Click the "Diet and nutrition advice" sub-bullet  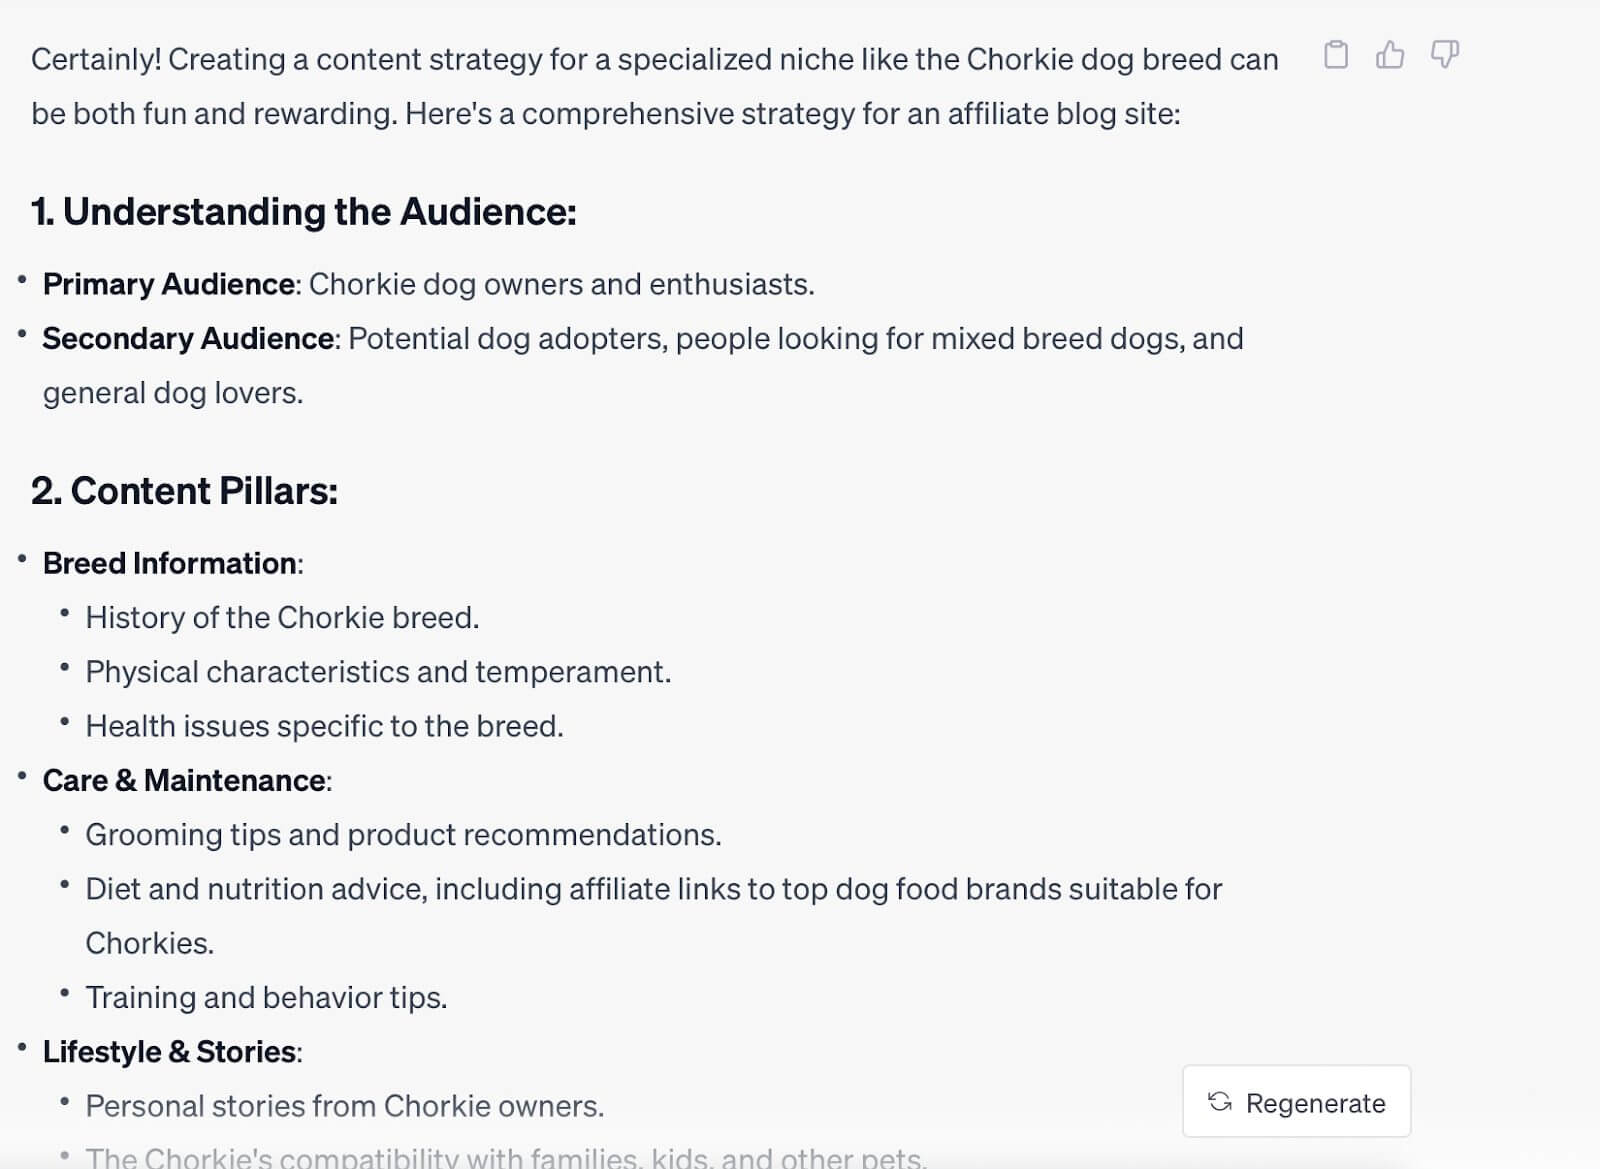coord(654,916)
